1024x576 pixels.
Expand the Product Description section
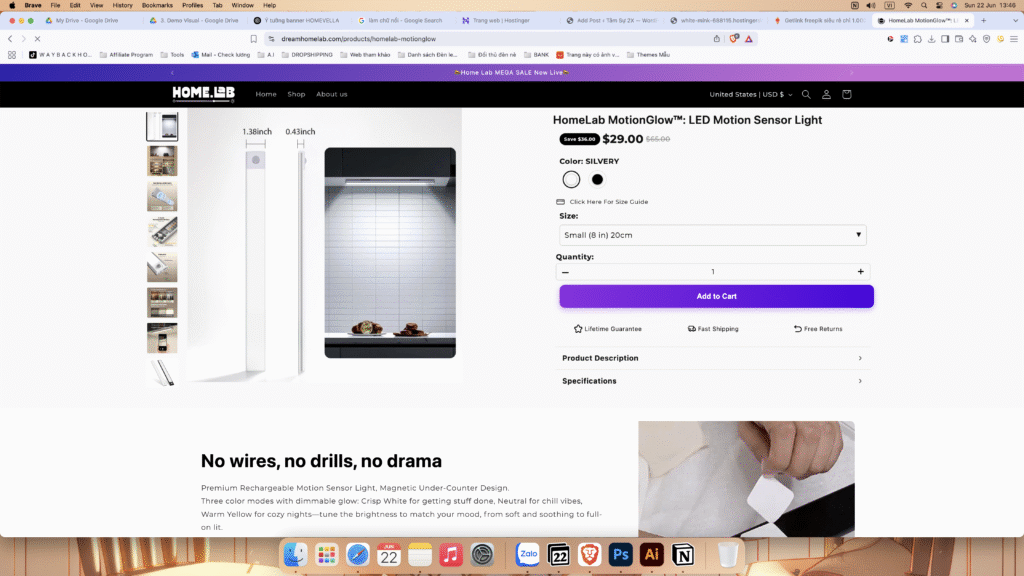click(712, 358)
